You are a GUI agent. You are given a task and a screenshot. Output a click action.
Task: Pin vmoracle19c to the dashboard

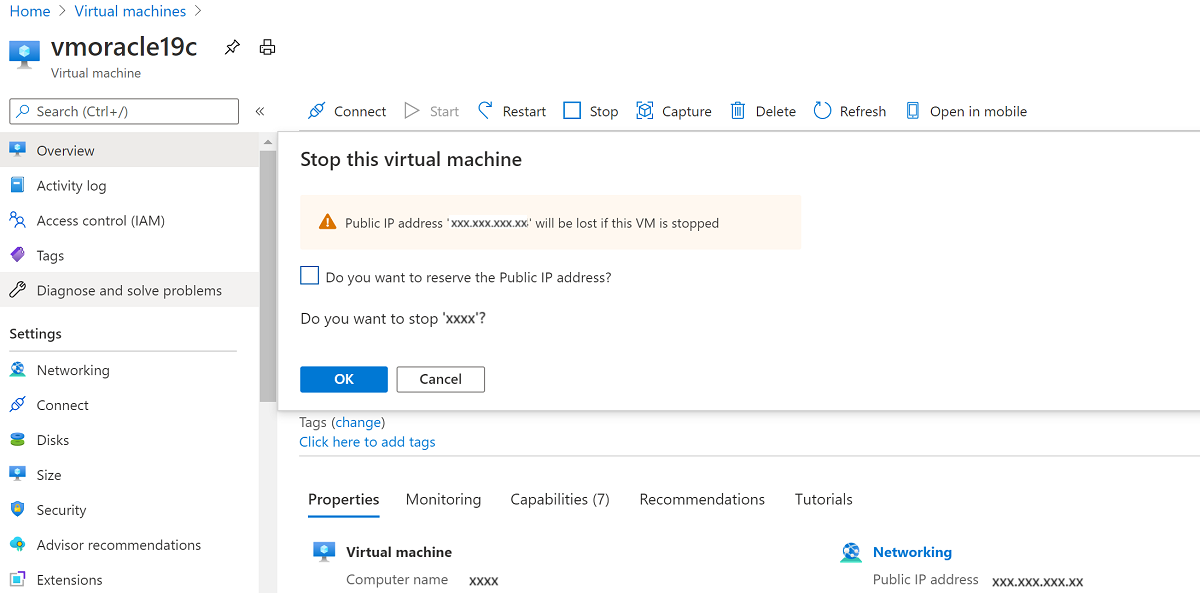pyautogui.click(x=231, y=46)
